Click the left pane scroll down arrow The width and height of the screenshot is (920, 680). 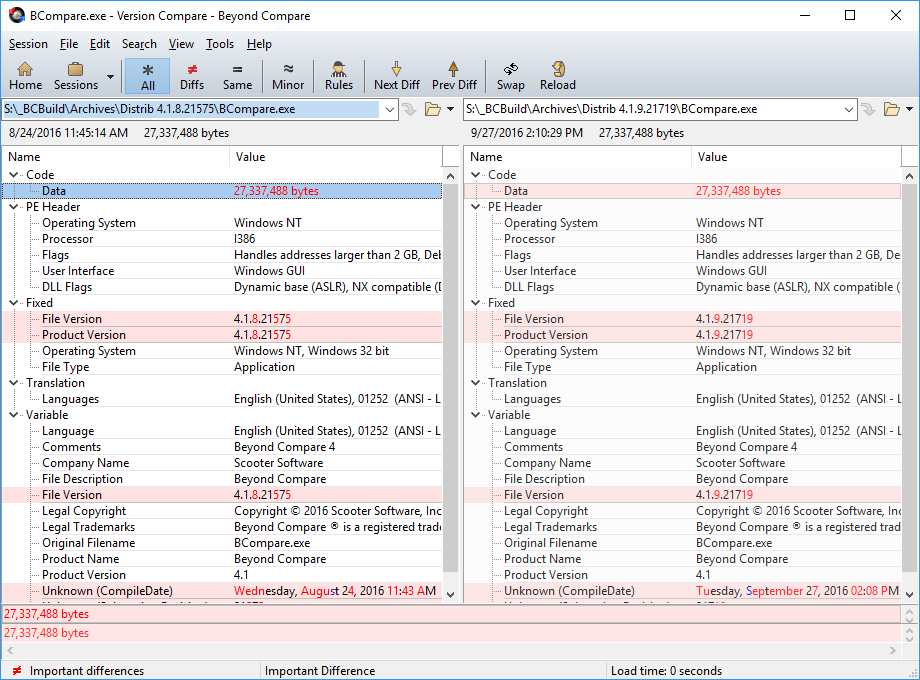pyautogui.click(x=451, y=594)
